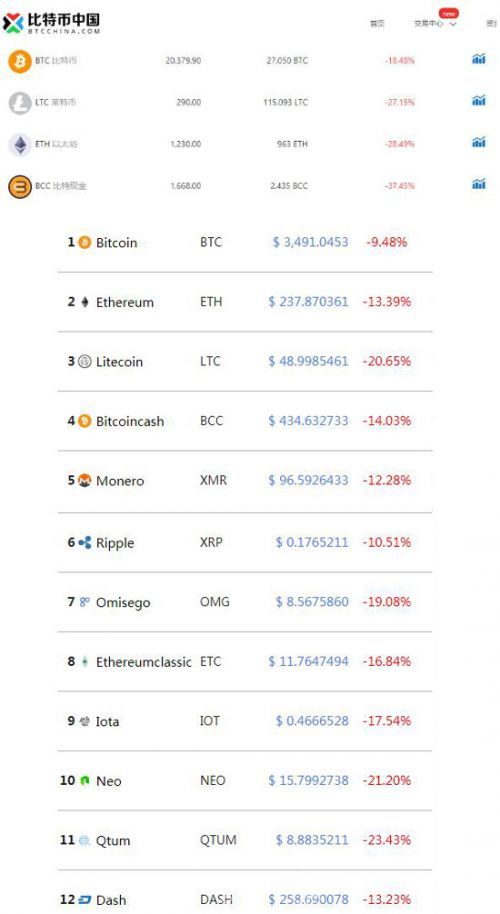The height and width of the screenshot is (914, 500).
Task: Select the Litecoin price $ 48.9985461
Action: pos(308,361)
